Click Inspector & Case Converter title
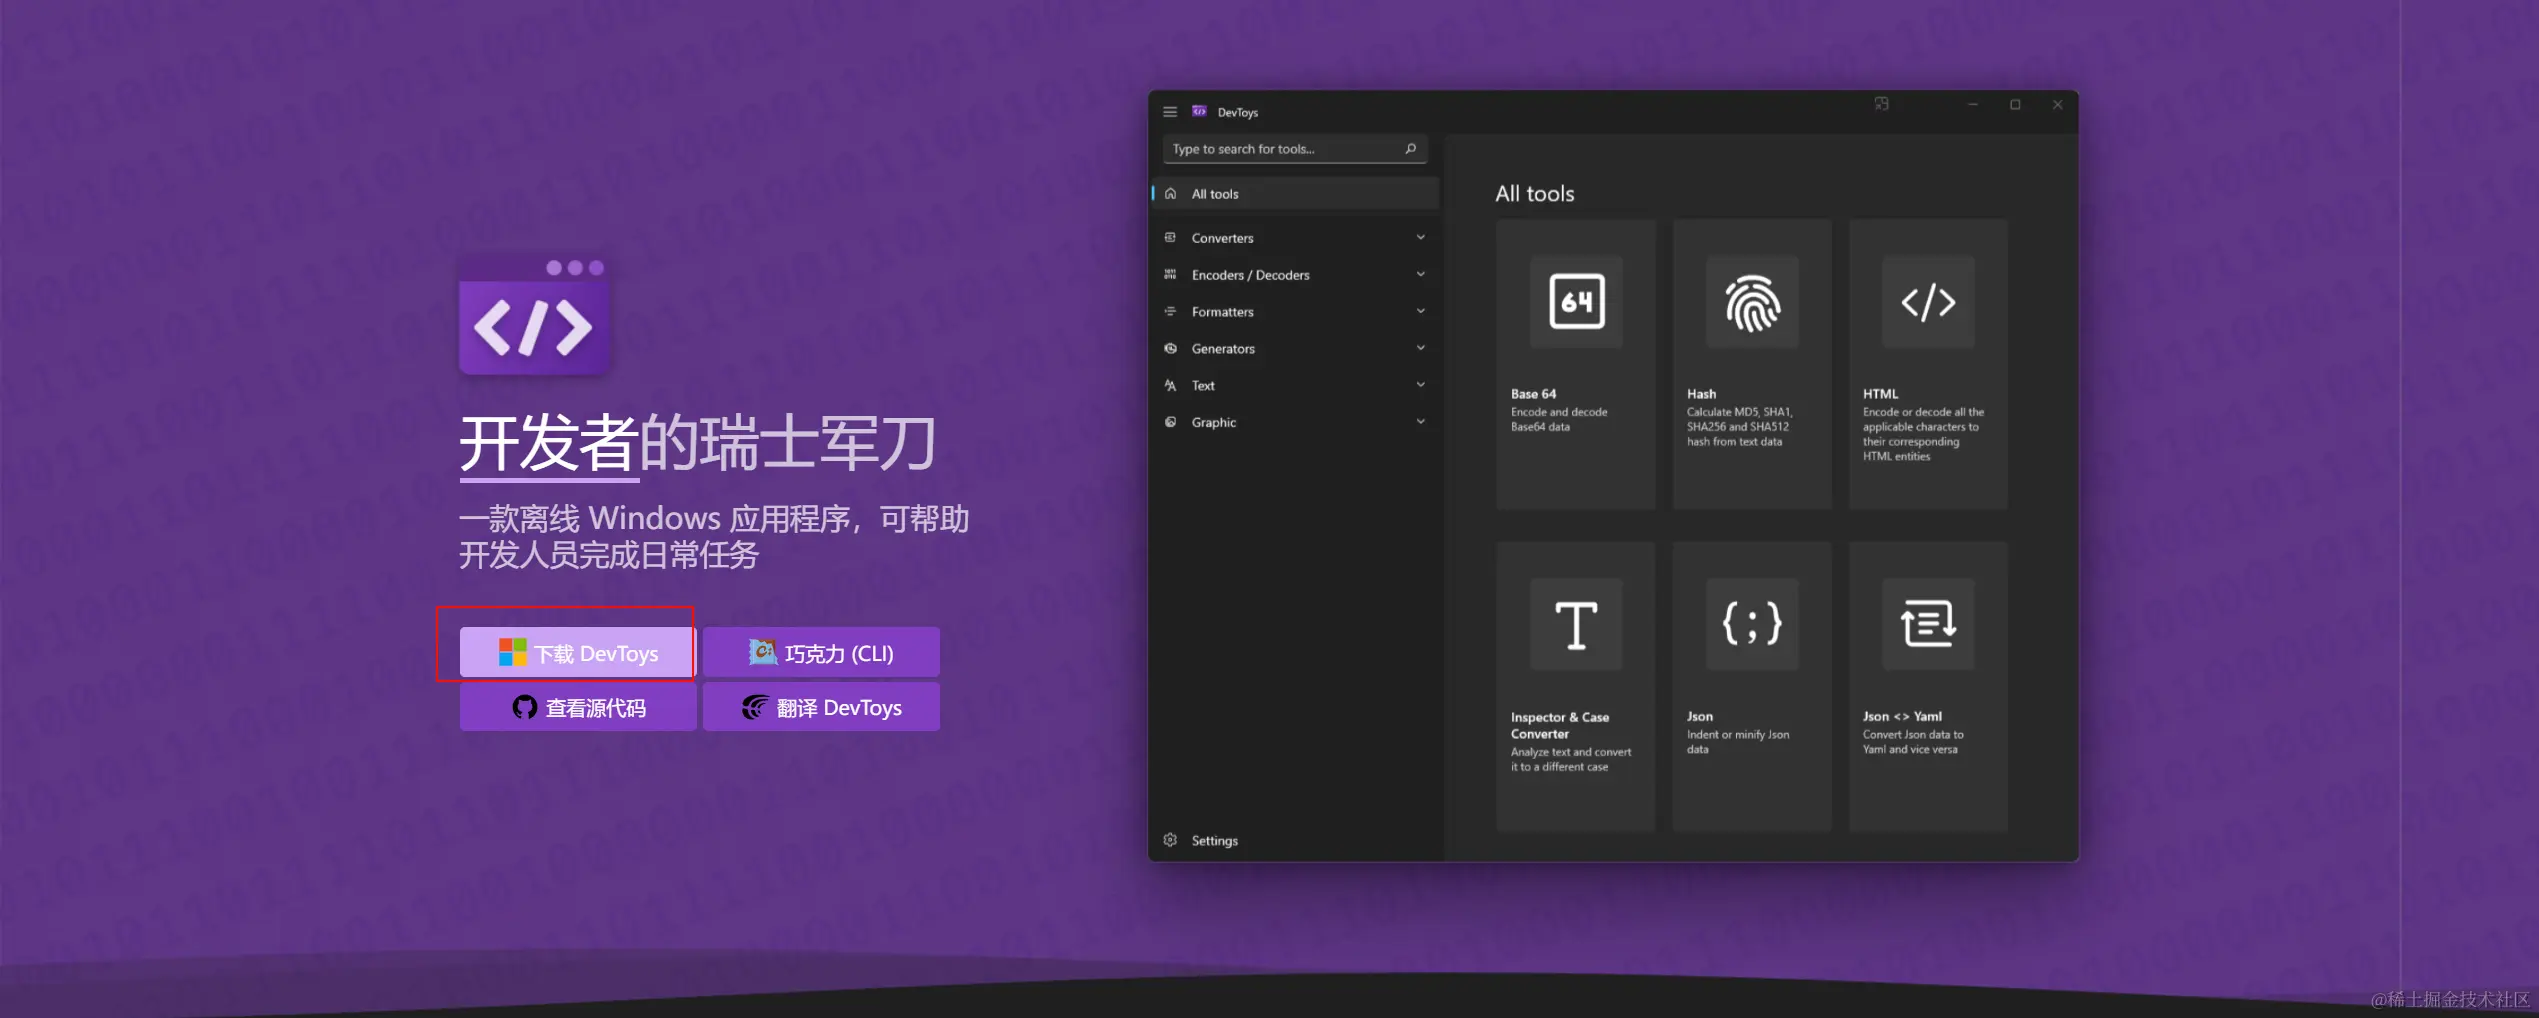 (x=1559, y=725)
